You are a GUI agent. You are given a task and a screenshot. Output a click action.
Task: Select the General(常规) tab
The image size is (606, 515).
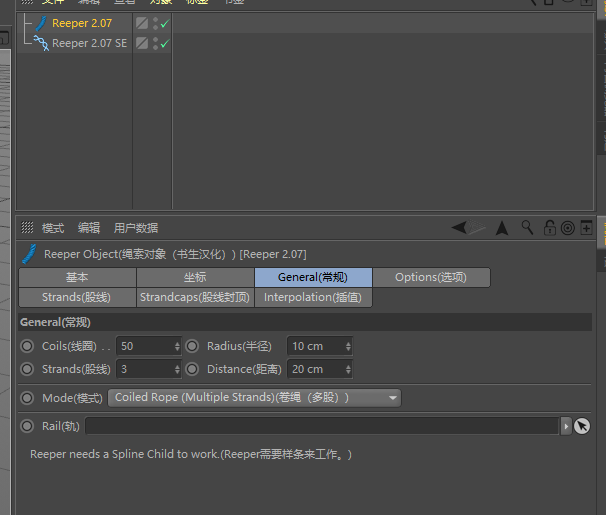coord(313,277)
